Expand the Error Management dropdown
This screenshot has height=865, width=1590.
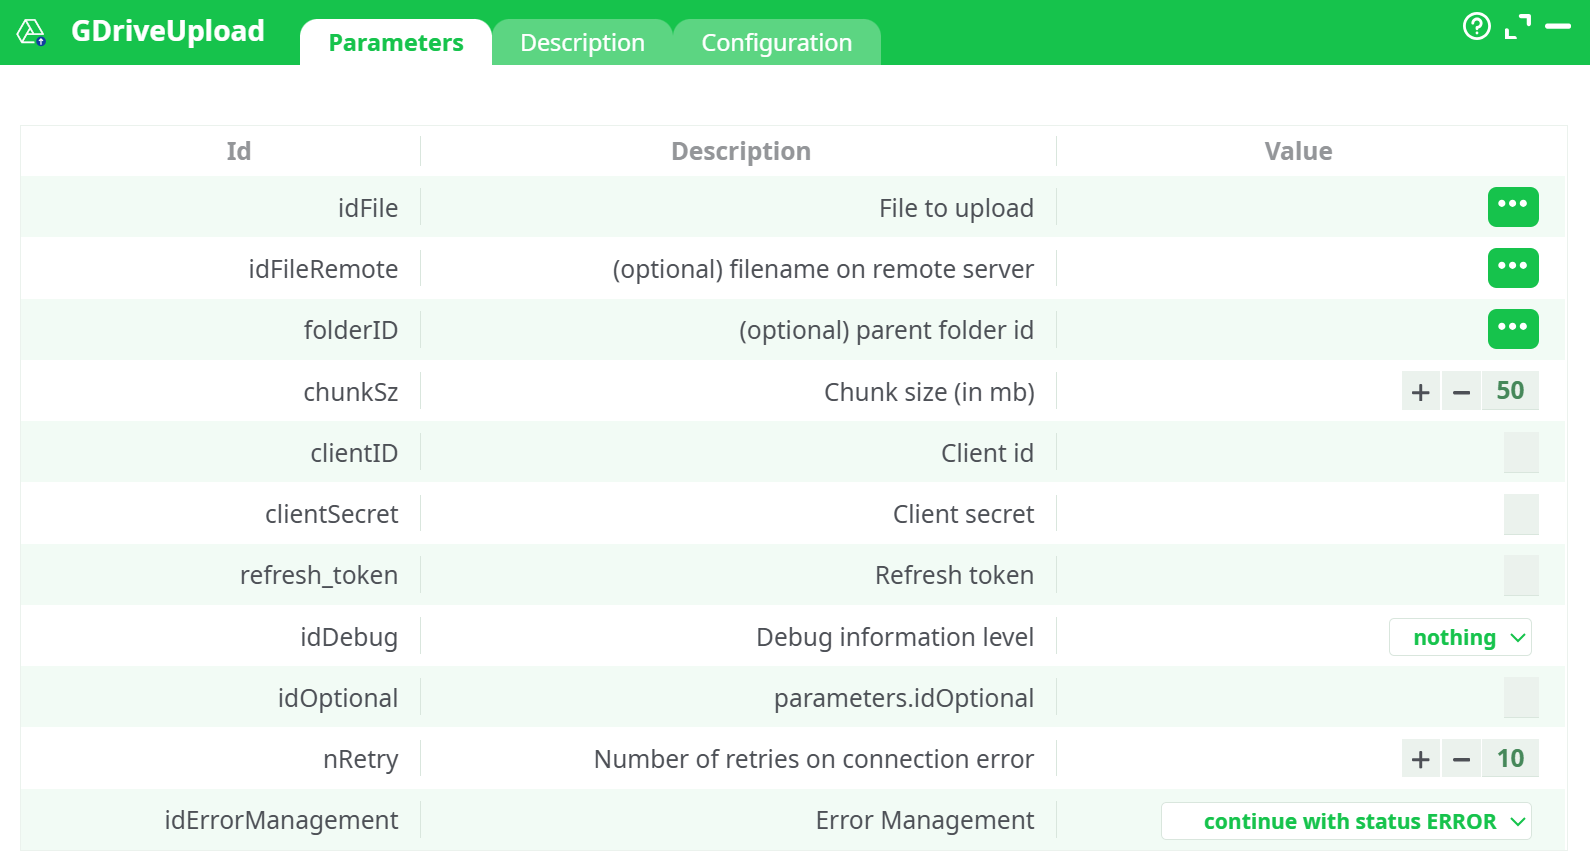1346,821
